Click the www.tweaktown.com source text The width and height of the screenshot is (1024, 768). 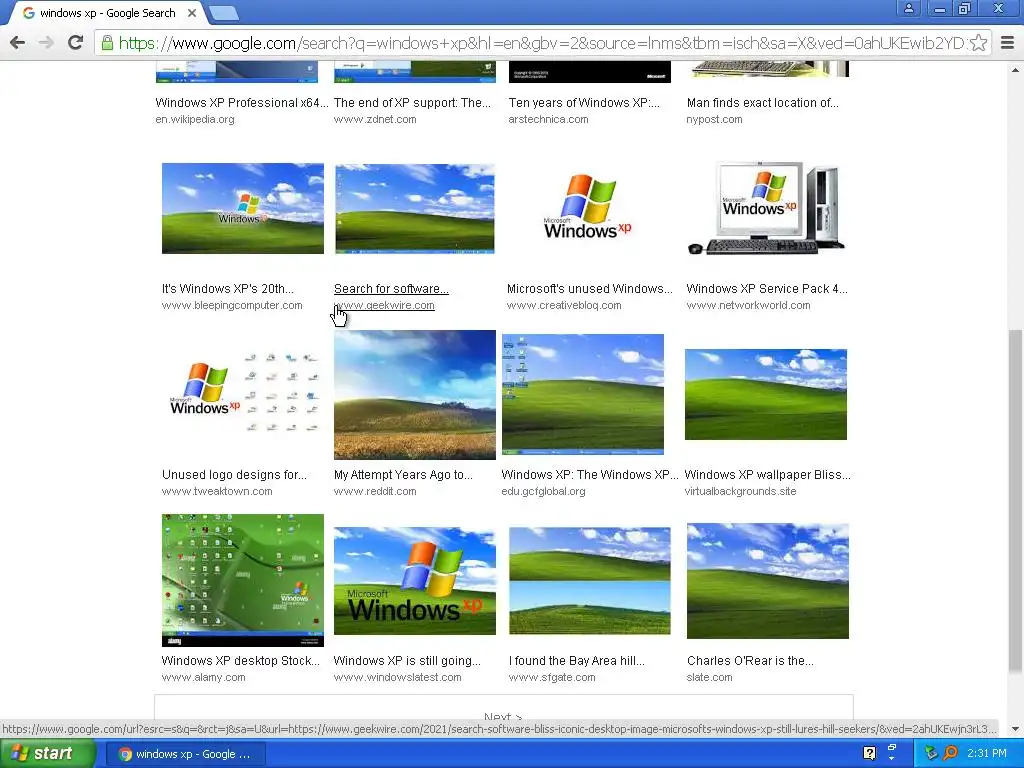[x=217, y=492]
